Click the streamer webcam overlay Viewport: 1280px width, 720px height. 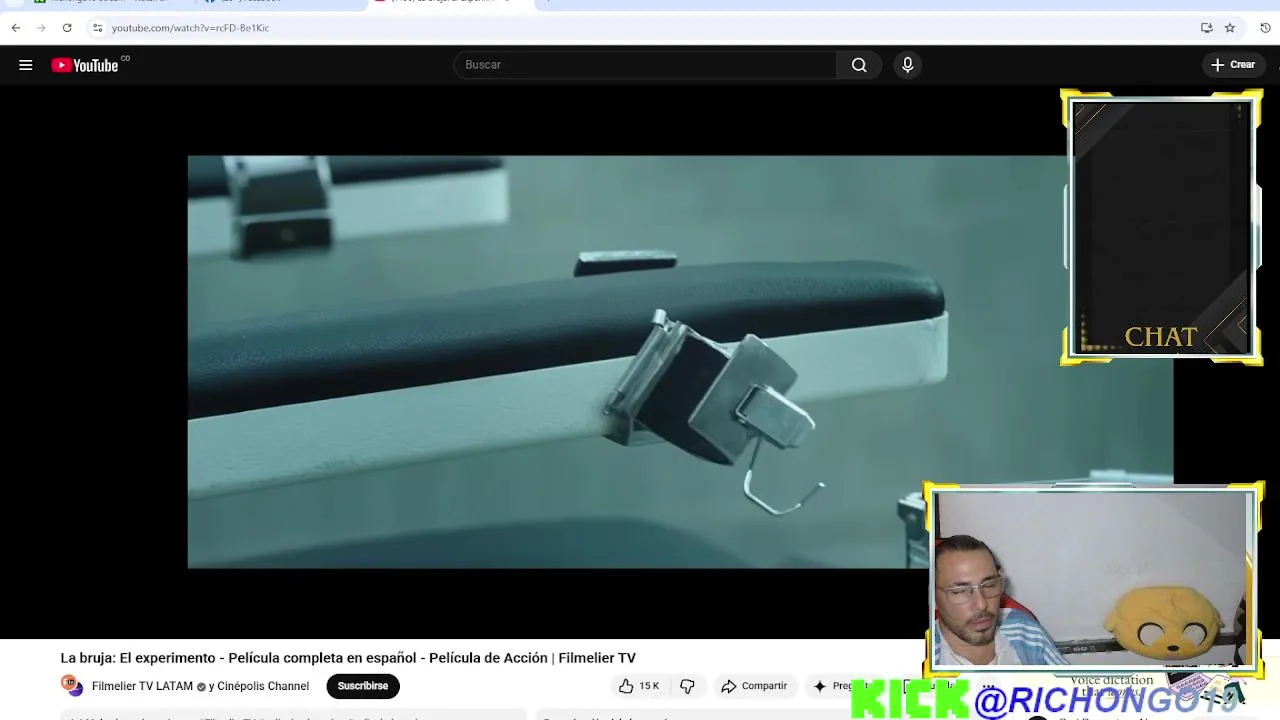click(x=1093, y=580)
